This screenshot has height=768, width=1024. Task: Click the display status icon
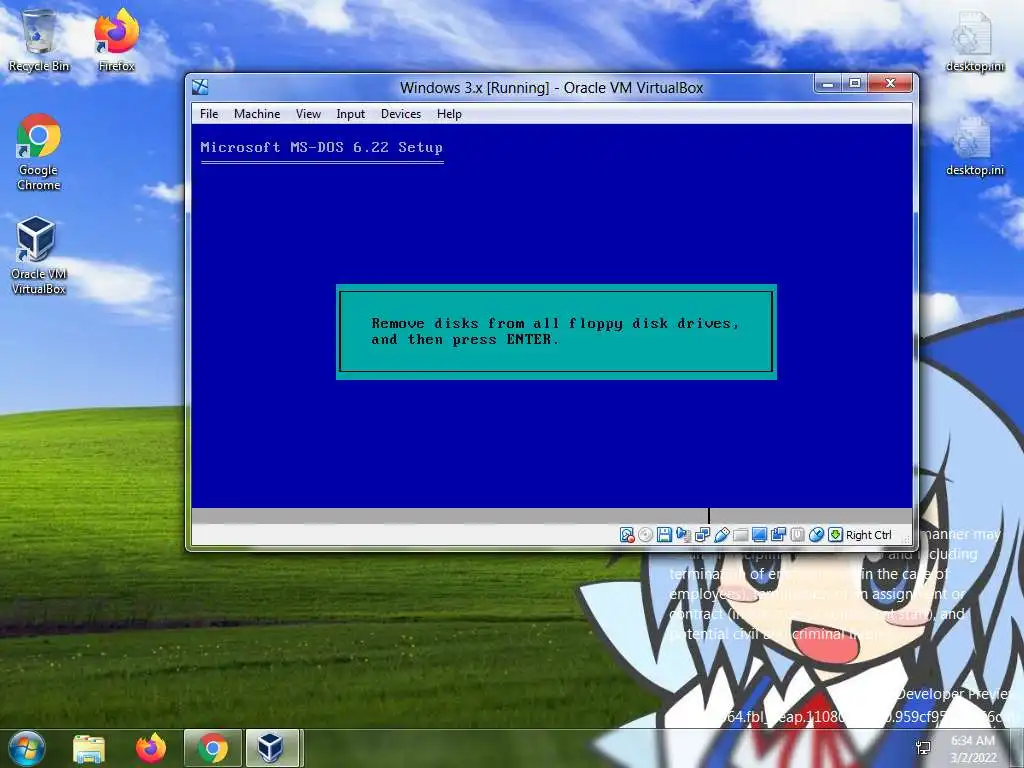[759, 535]
